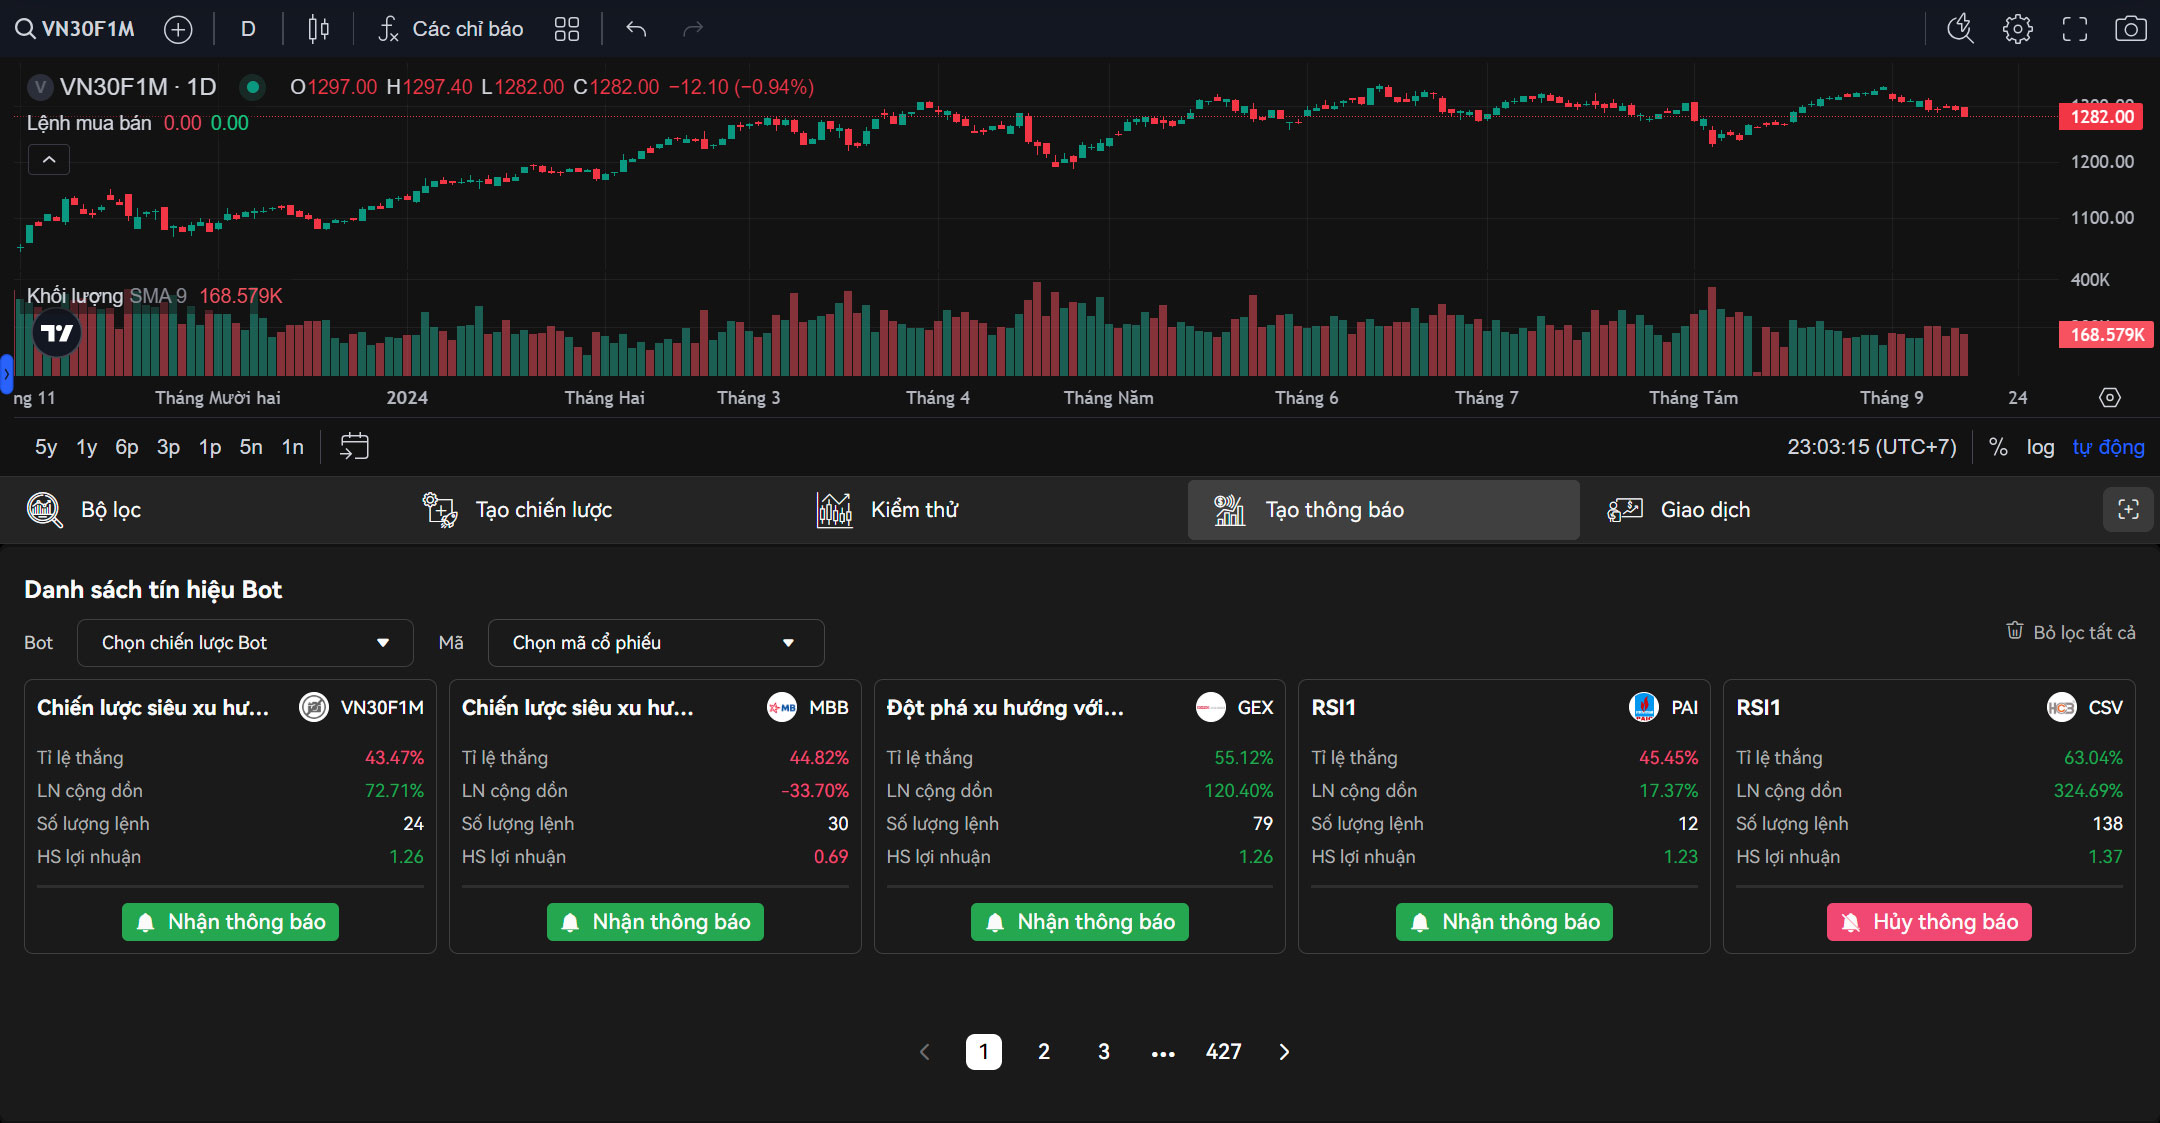
Task: Open the candle chart style icon
Action: pyautogui.click(x=317, y=28)
